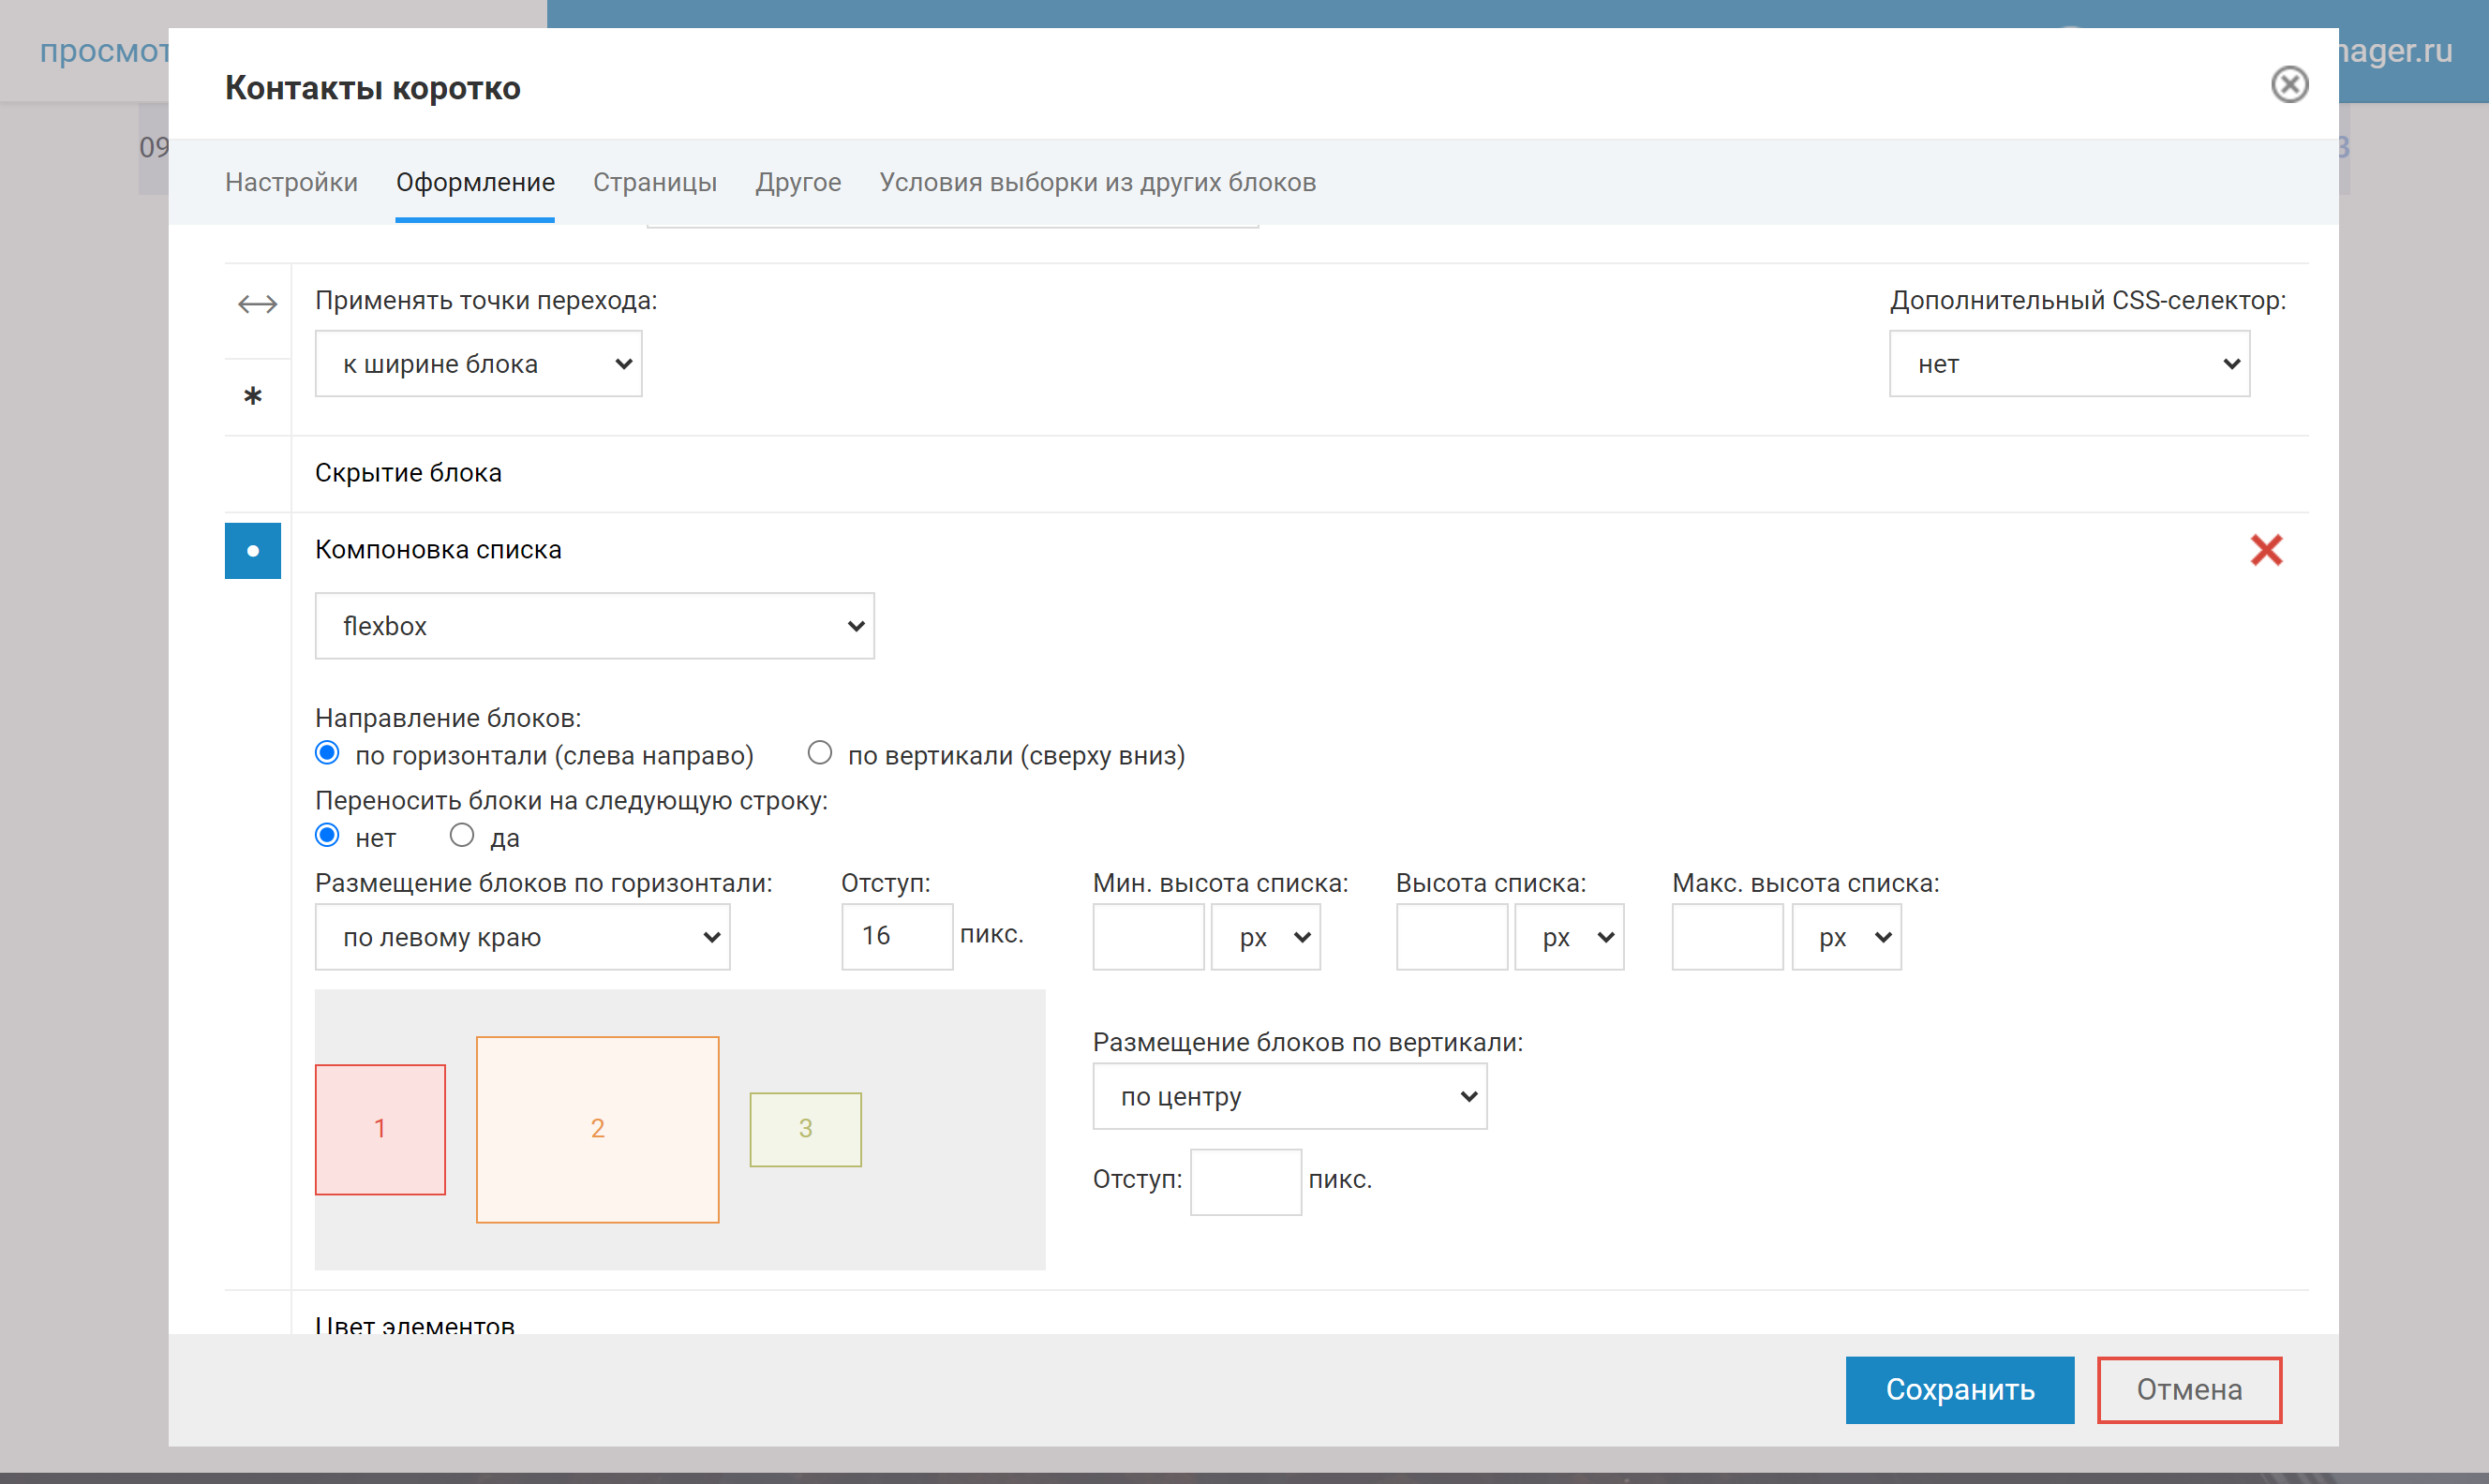
Task: Click the horizontal double-arrow breakpoint icon
Action: [x=257, y=304]
